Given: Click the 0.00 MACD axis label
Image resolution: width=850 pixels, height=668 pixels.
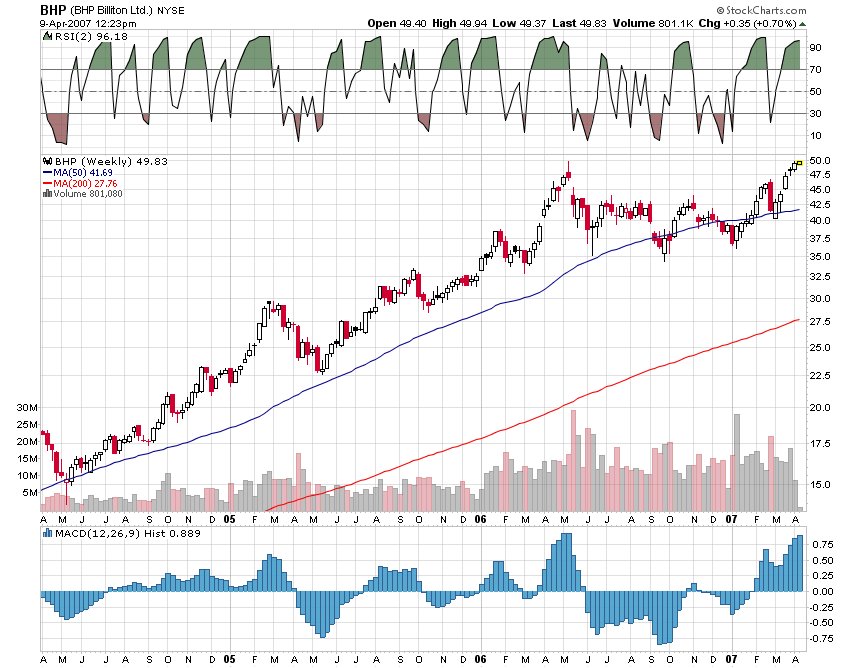Looking at the screenshot, I should (x=823, y=592).
